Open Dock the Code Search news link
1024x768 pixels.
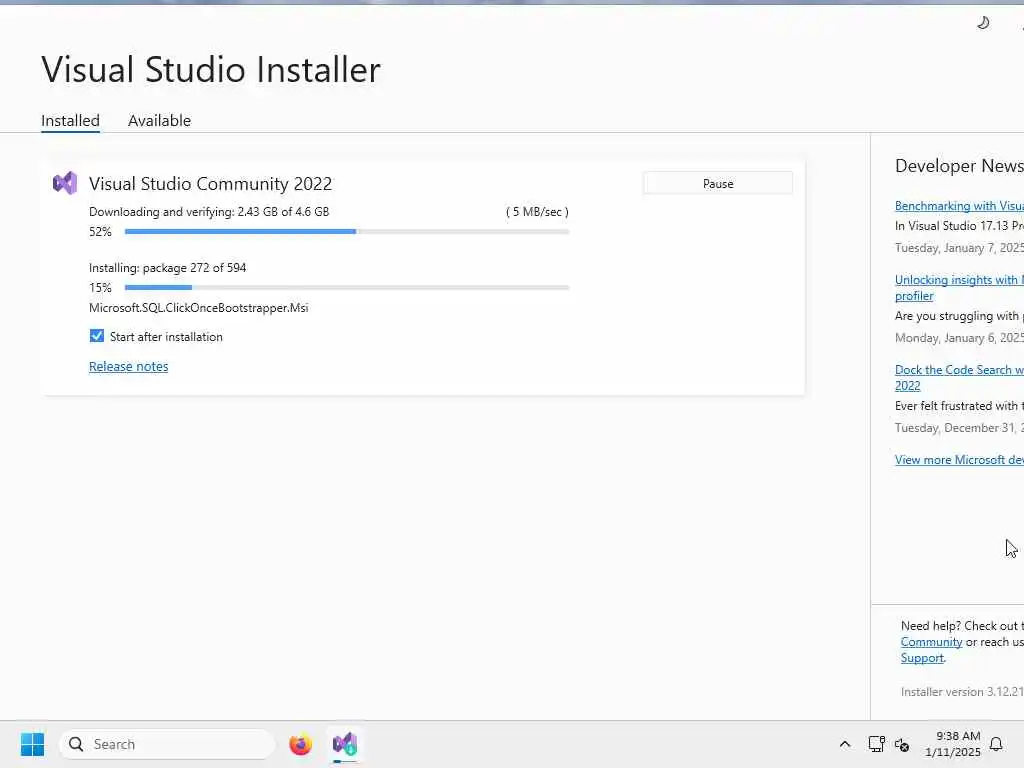coord(959,377)
